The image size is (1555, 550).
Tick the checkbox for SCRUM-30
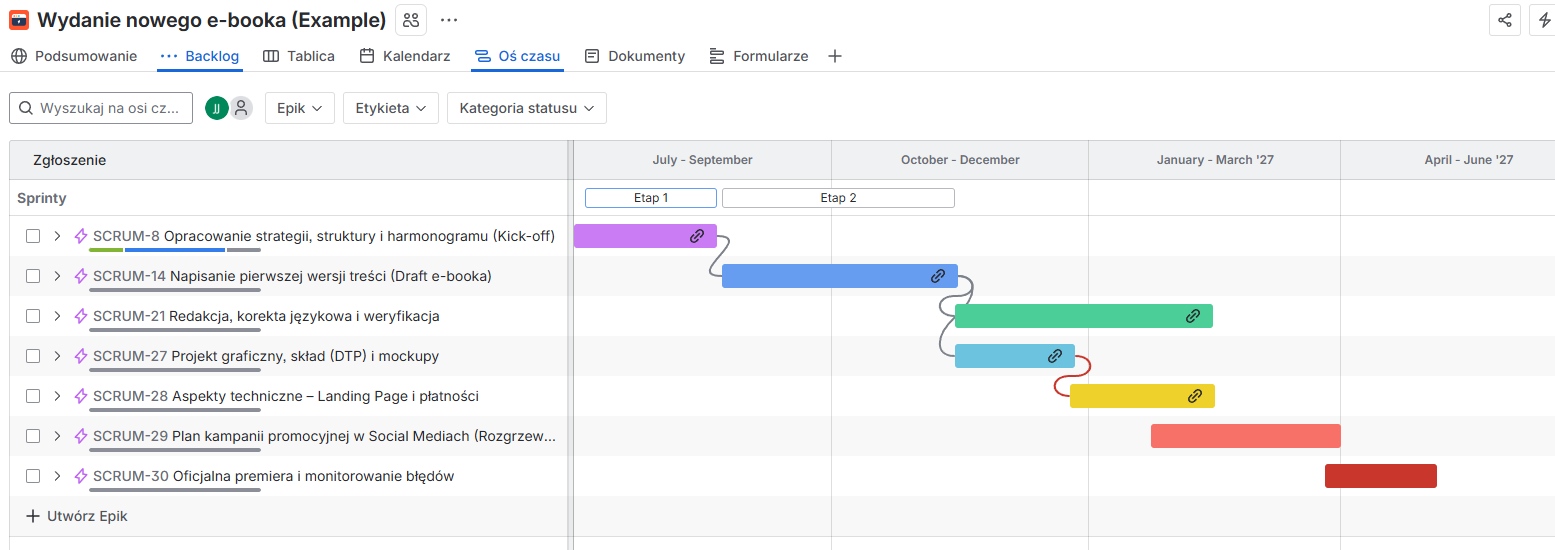click(x=33, y=476)
